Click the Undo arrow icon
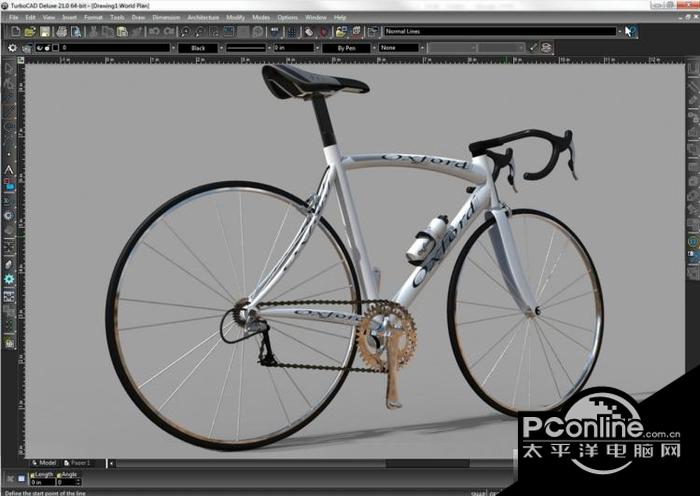The height and width of the screenshot is (496, 700). (x=154, y=31)
